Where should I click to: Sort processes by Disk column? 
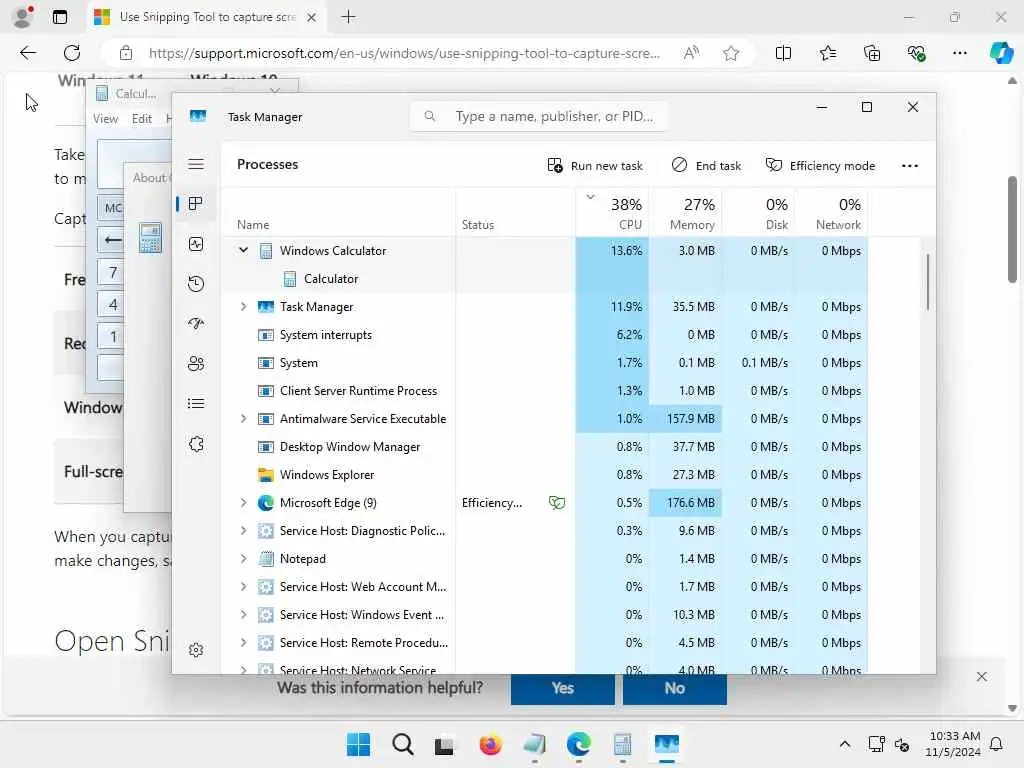coord(759,213)
